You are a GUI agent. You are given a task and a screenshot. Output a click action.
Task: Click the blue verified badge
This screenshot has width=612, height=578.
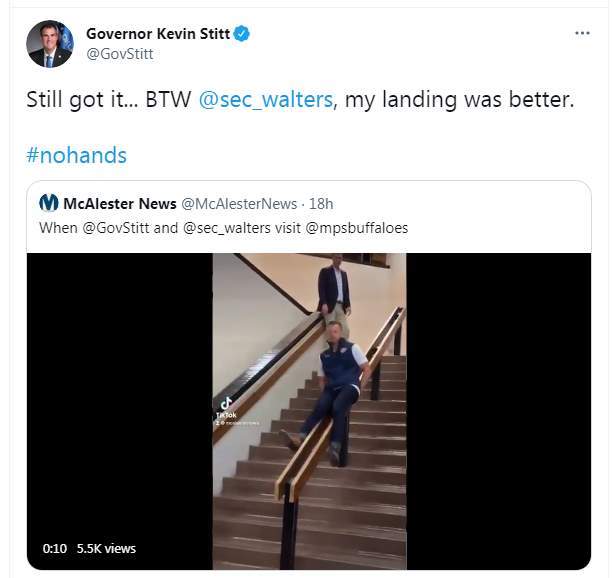[242, 34]
